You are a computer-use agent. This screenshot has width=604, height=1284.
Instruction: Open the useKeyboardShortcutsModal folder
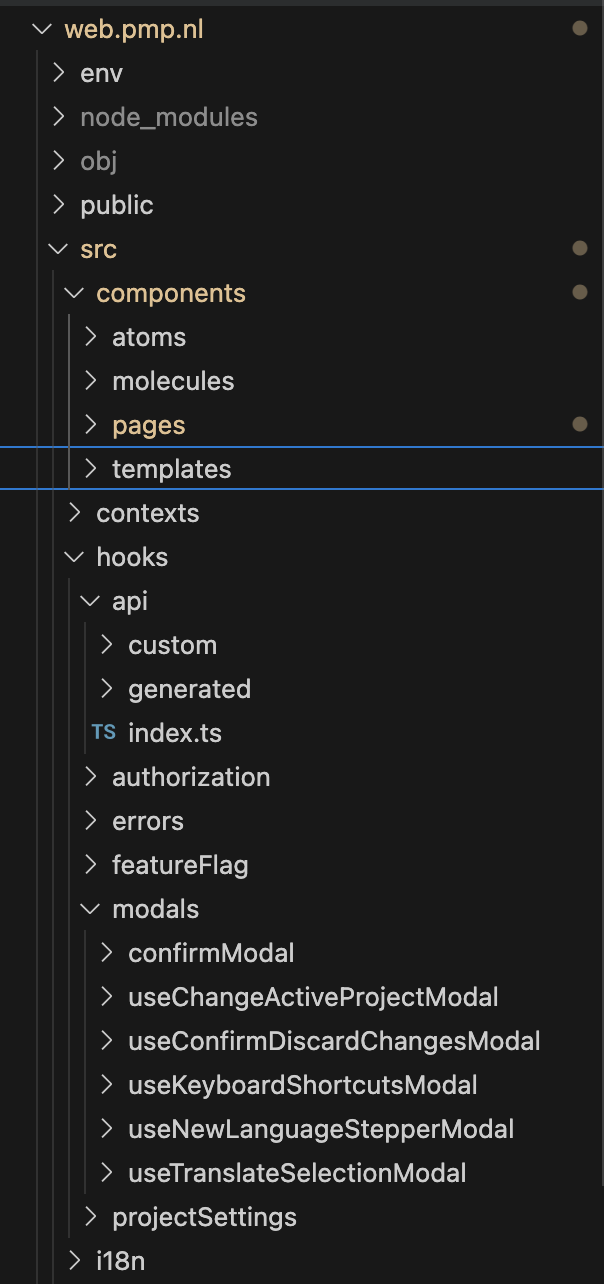302,1085
